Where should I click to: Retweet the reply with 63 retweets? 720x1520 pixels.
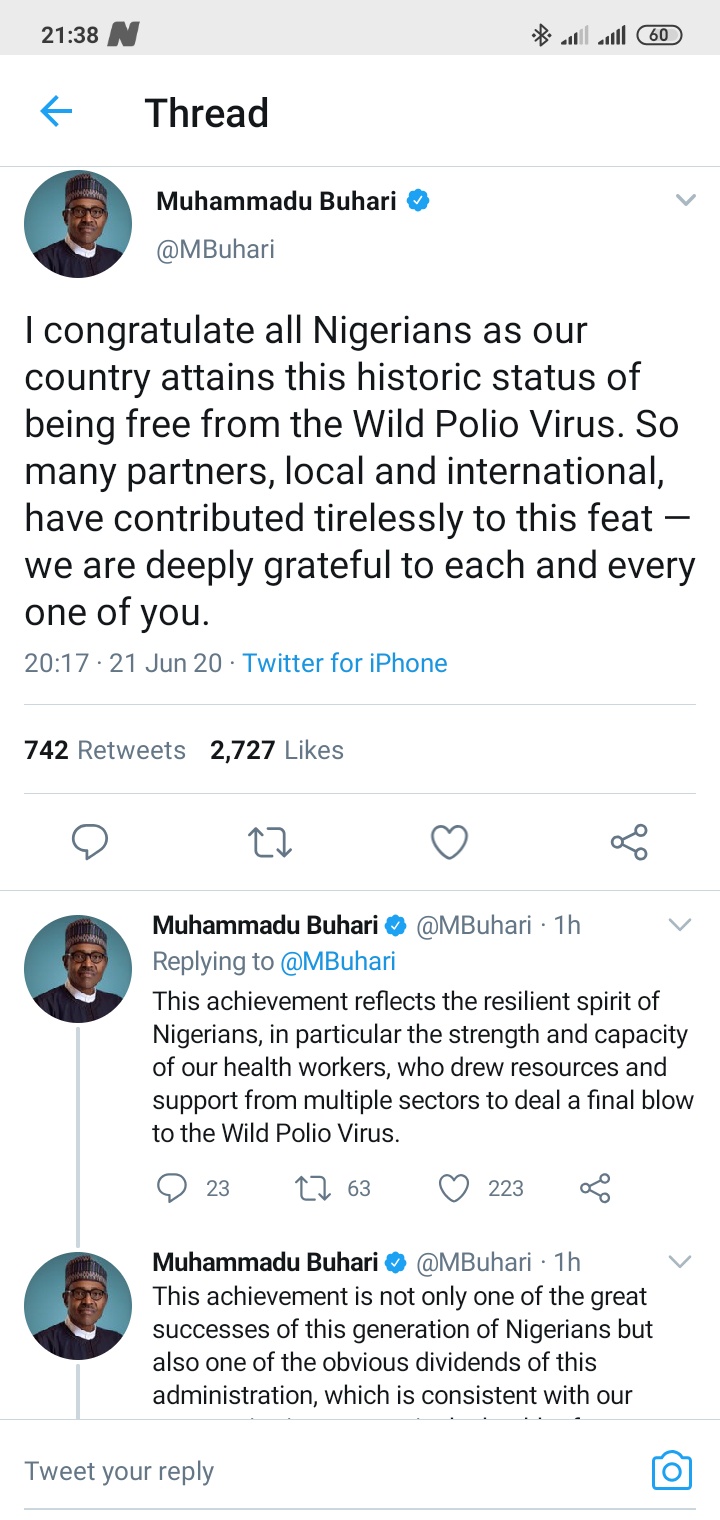click(x=312, y=1187)
